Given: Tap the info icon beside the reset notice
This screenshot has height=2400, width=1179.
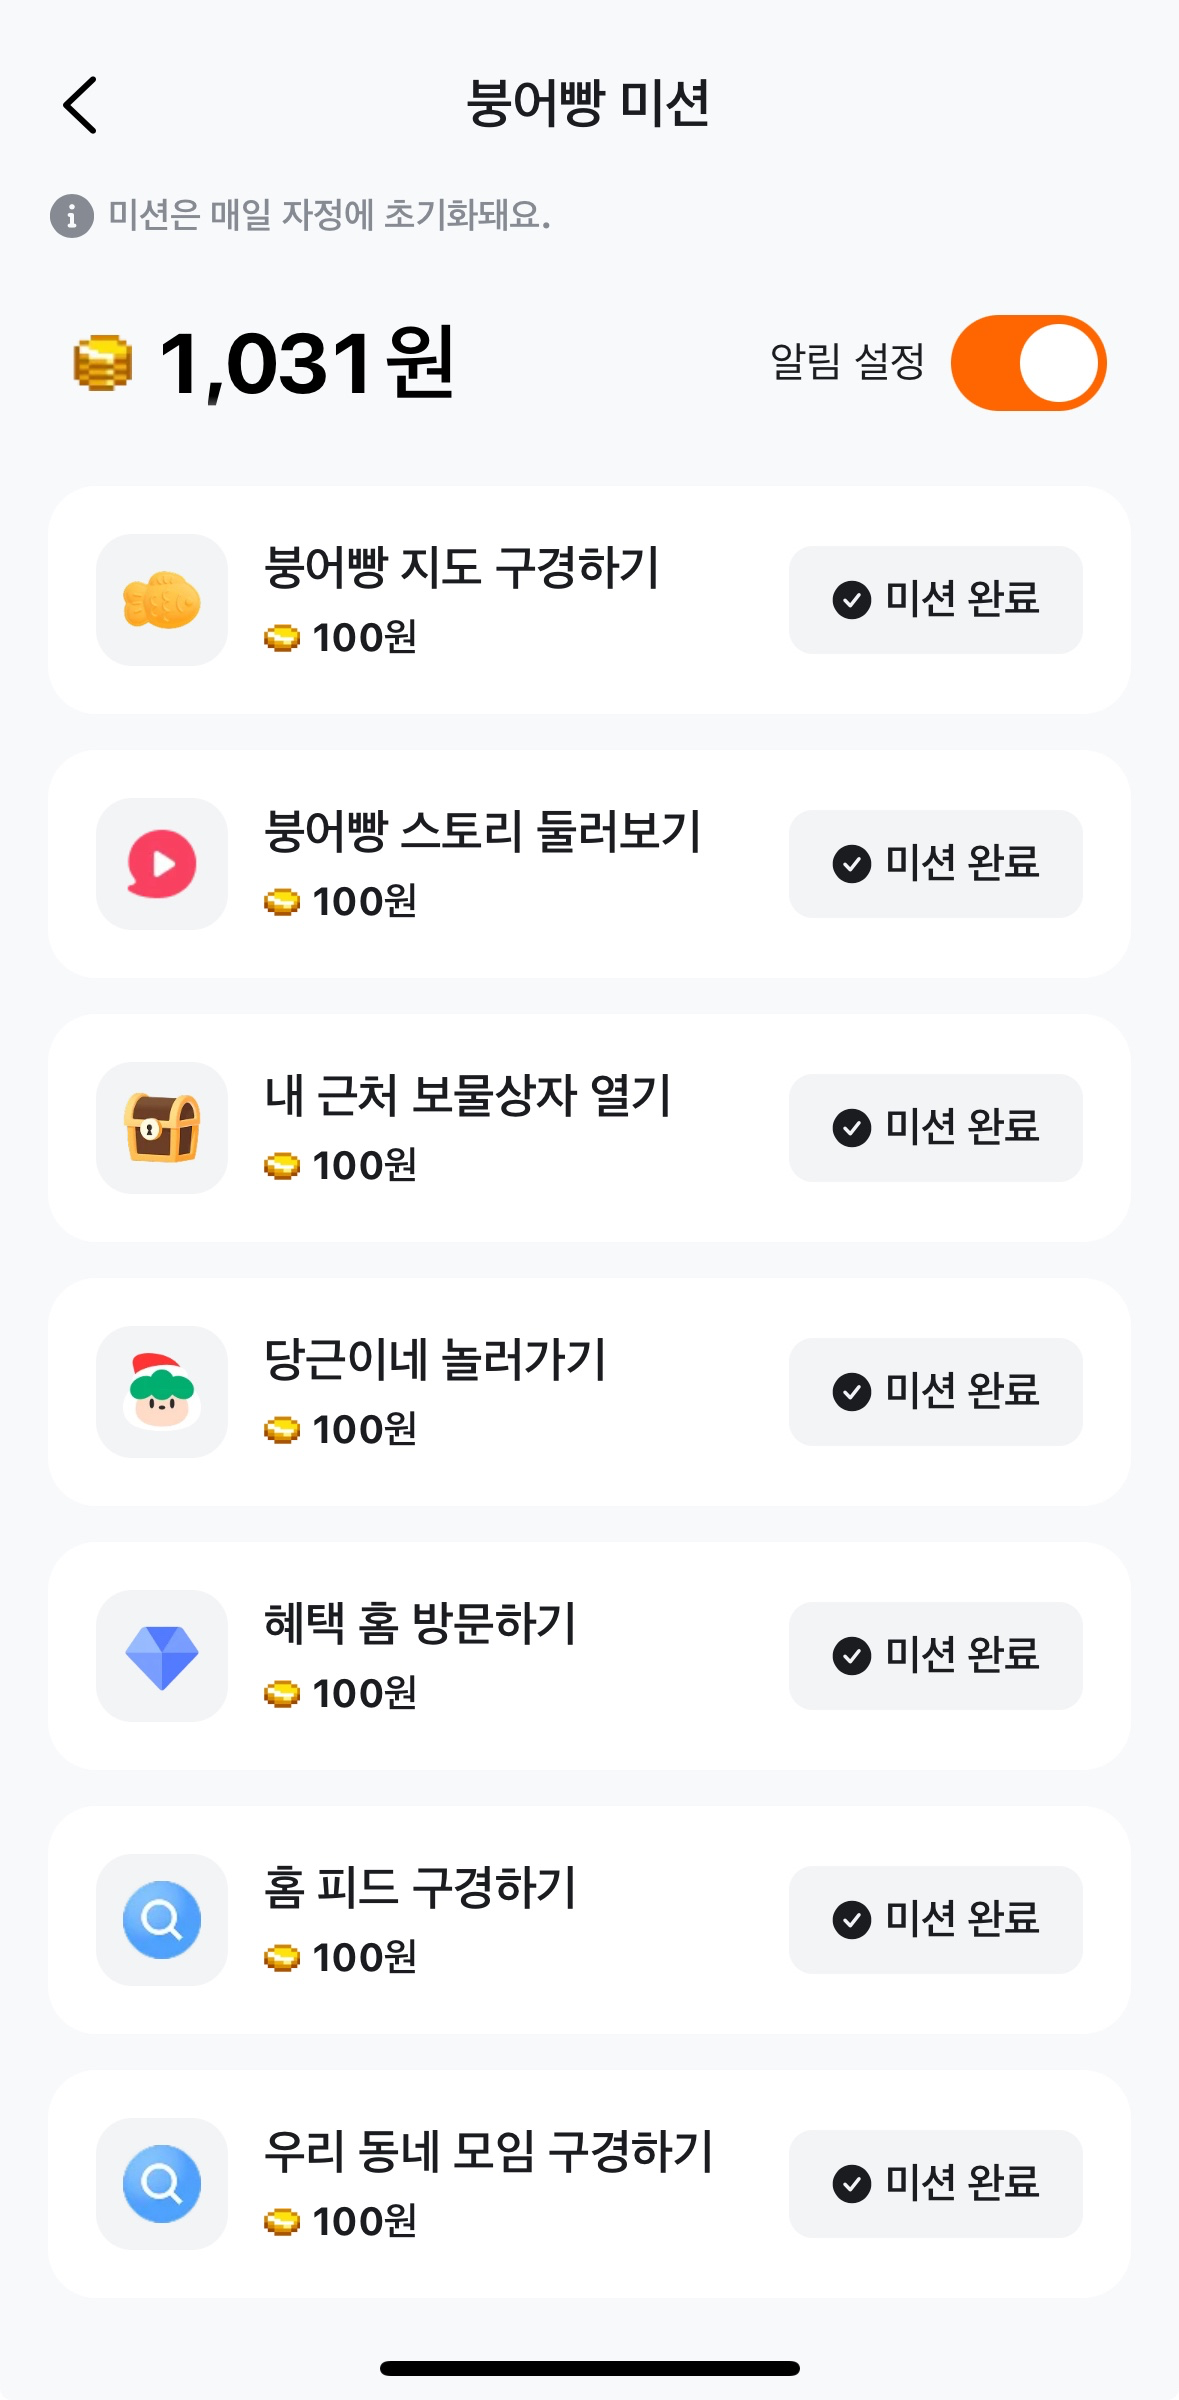Looking at the screenshot, I should (71, 215).
